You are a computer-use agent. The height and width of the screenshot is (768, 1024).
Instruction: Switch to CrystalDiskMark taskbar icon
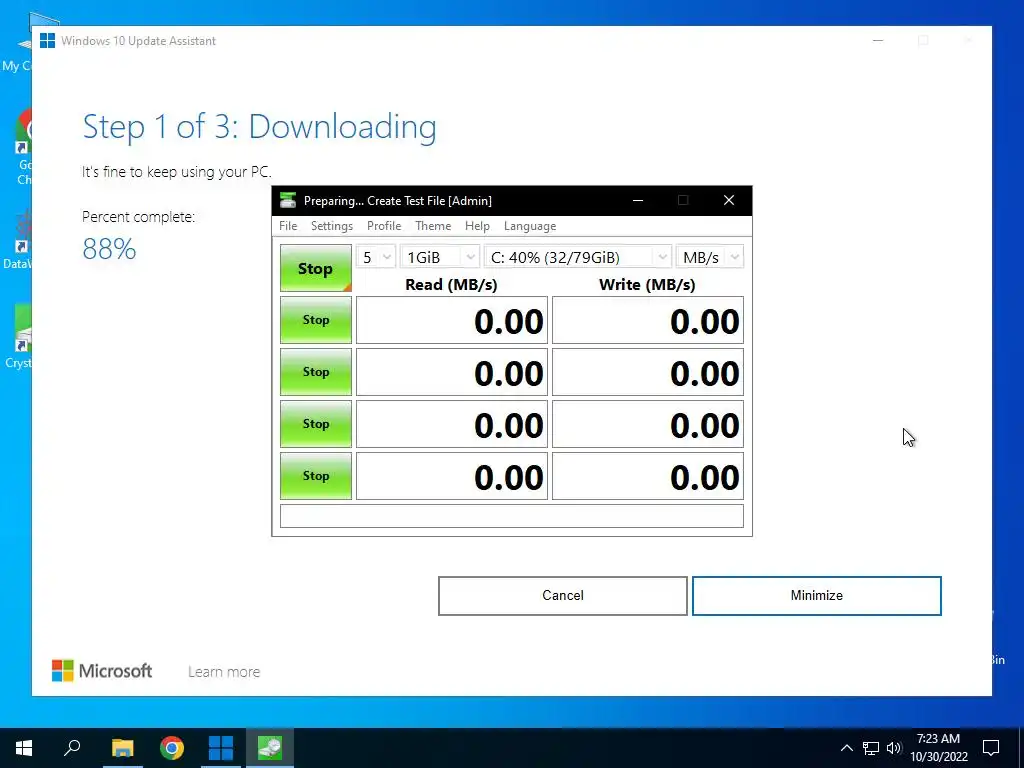[x=270, y=748]
